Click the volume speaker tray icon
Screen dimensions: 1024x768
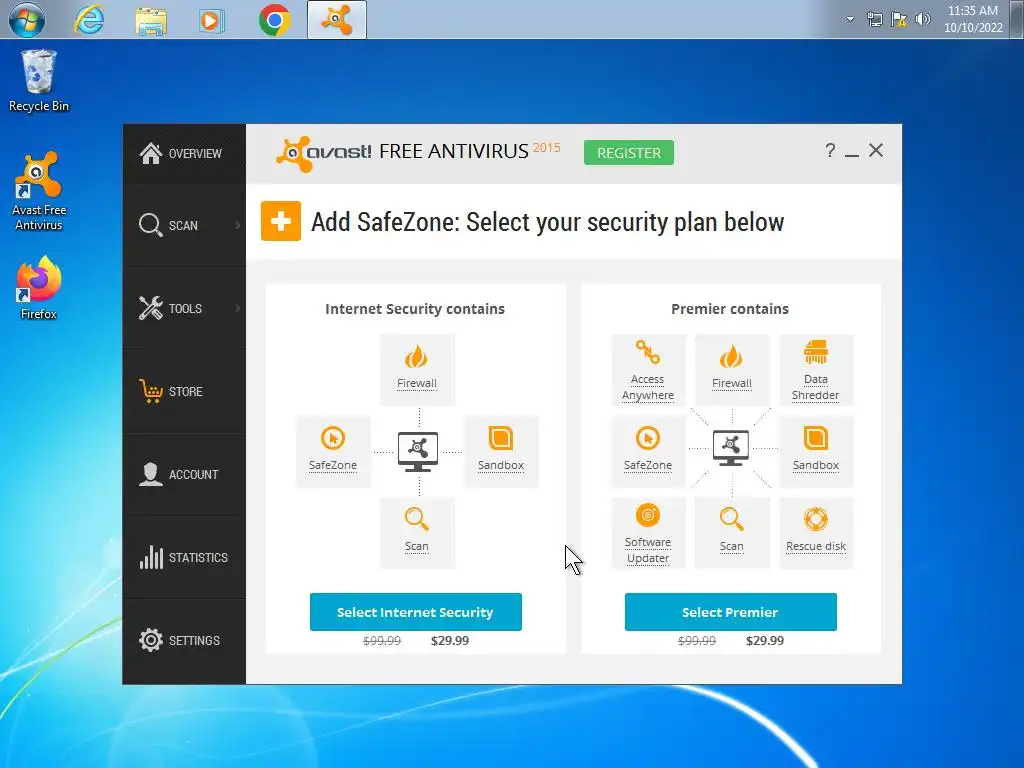click(923, 19)
